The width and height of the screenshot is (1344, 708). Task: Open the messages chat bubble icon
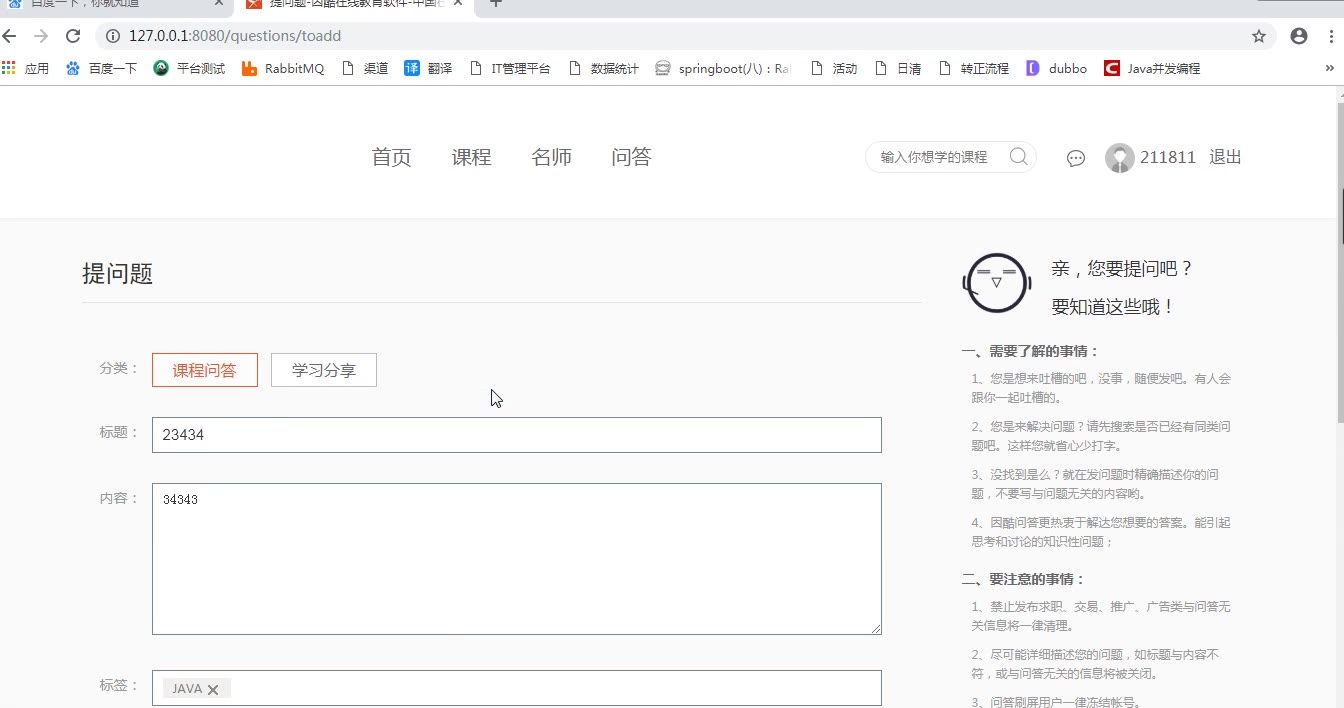coord(1076,158)
